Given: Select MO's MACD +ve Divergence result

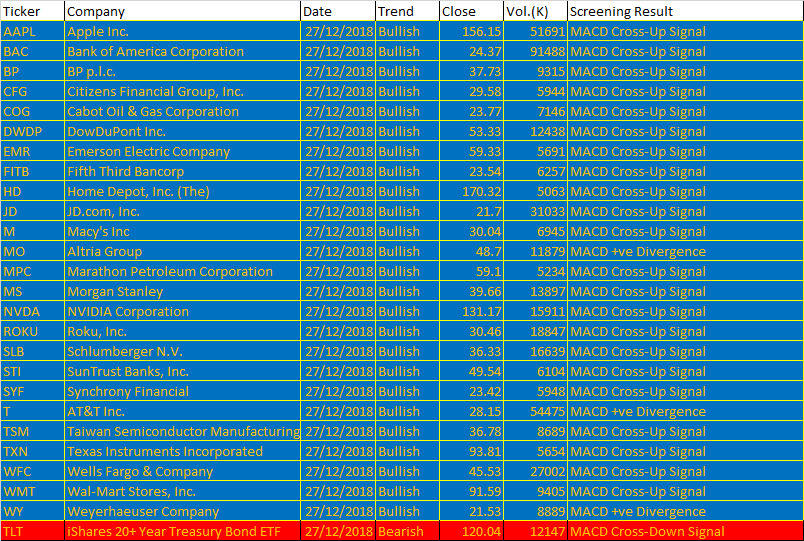Looking at the screenshot, I should (686, 251).
